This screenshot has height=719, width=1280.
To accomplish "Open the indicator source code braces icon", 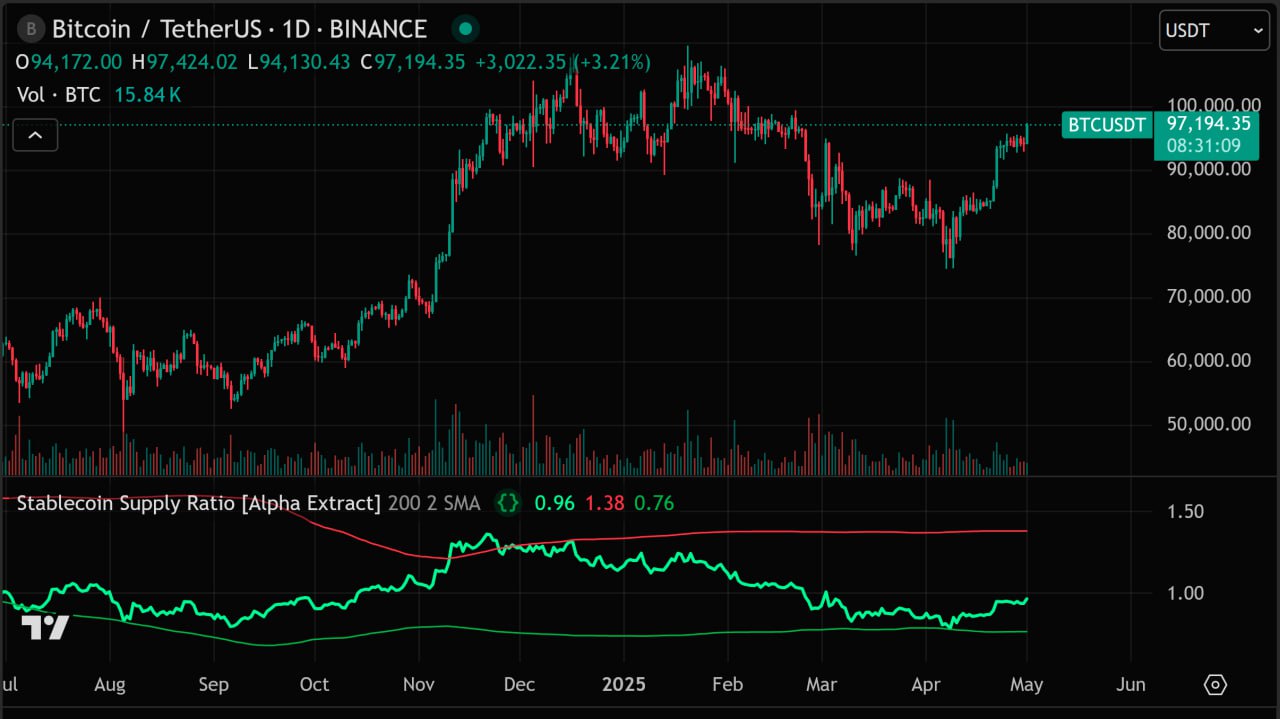I will coord(509,503).
